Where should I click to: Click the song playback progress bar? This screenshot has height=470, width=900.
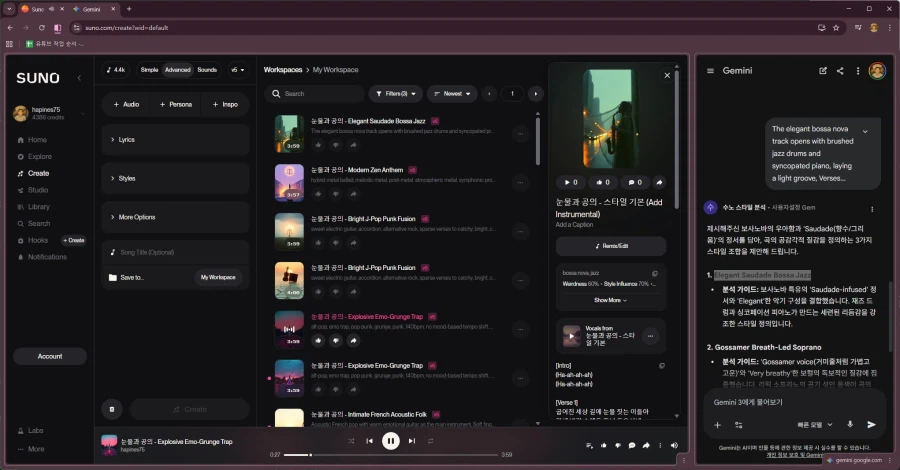pyautogui.click(x=390, y=455)
